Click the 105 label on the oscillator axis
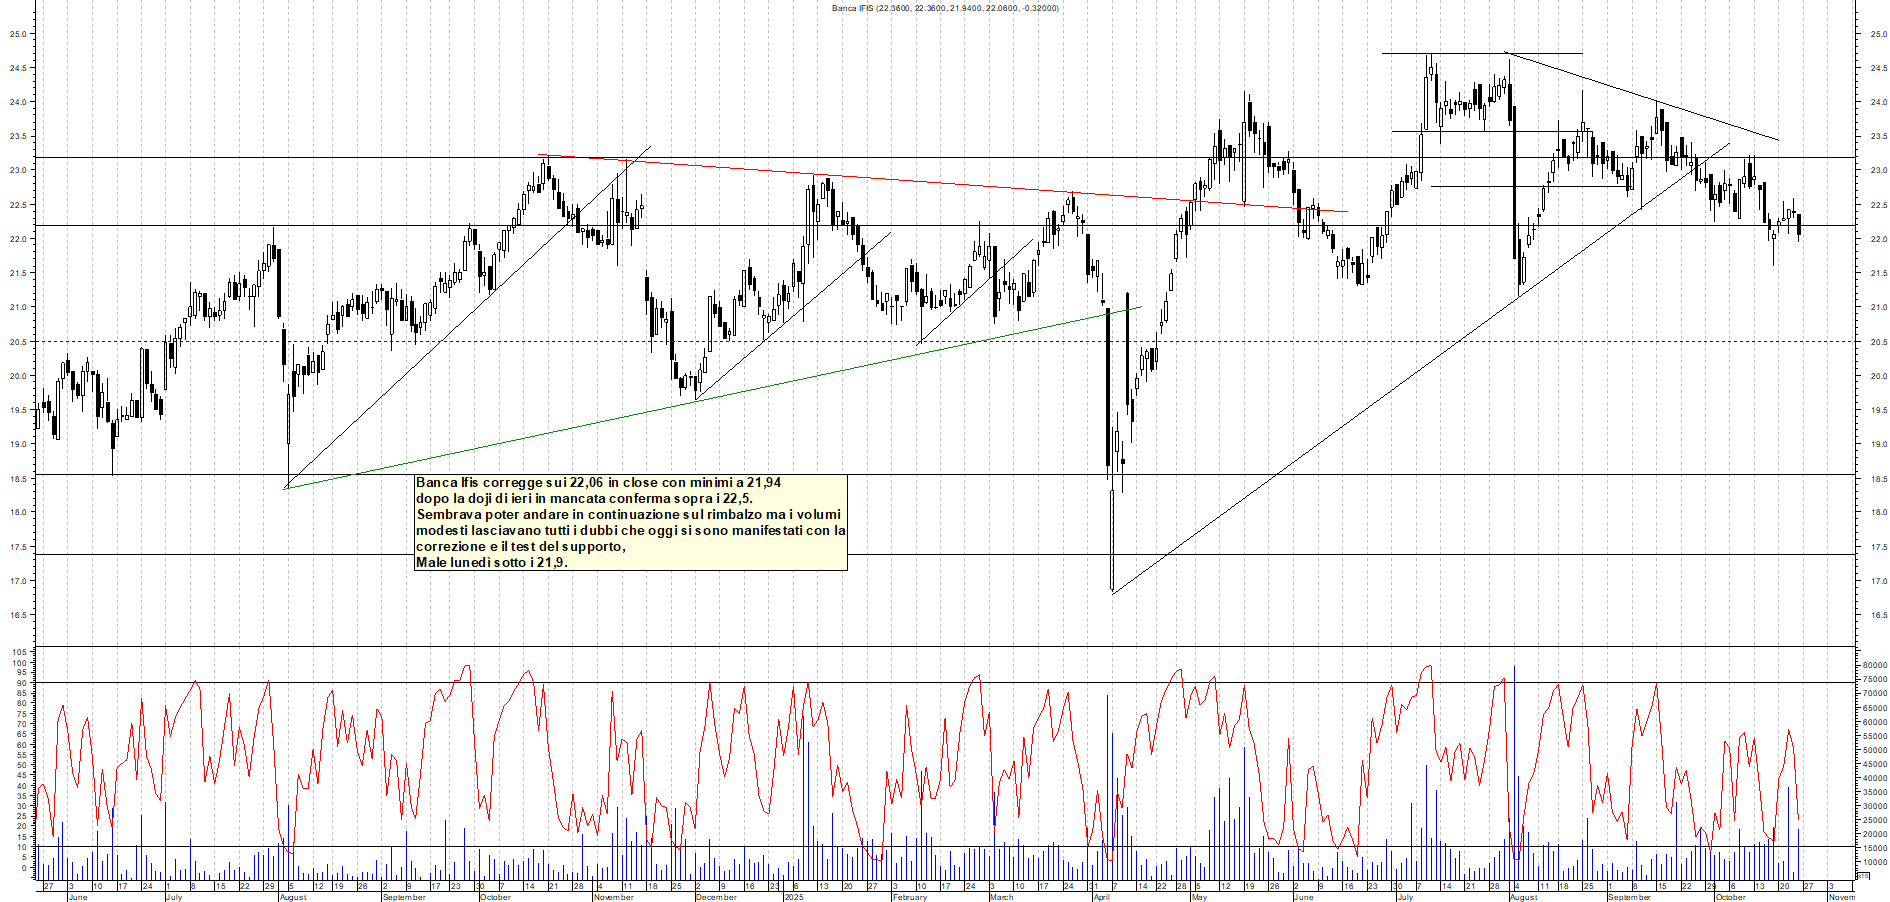 (x=20, y=652)
